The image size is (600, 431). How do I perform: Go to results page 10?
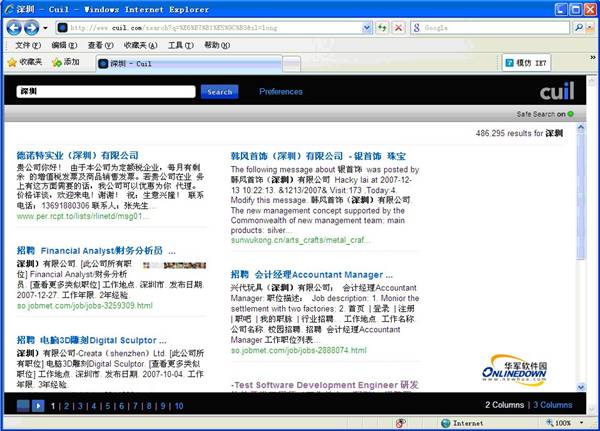179,406
